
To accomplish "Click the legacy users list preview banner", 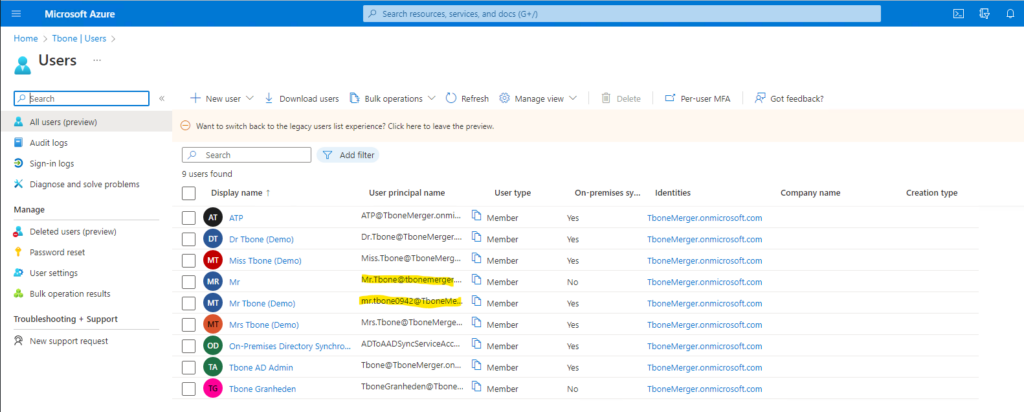I will [597, 126].
